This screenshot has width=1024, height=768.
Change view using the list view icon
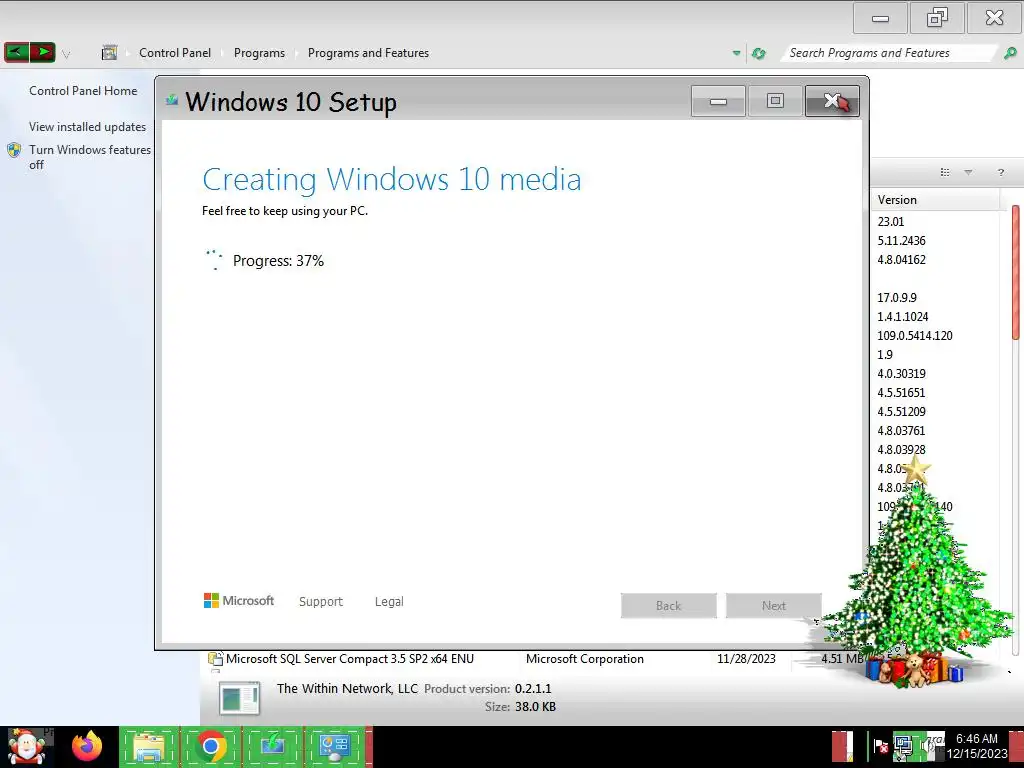[x=944, y=172]
